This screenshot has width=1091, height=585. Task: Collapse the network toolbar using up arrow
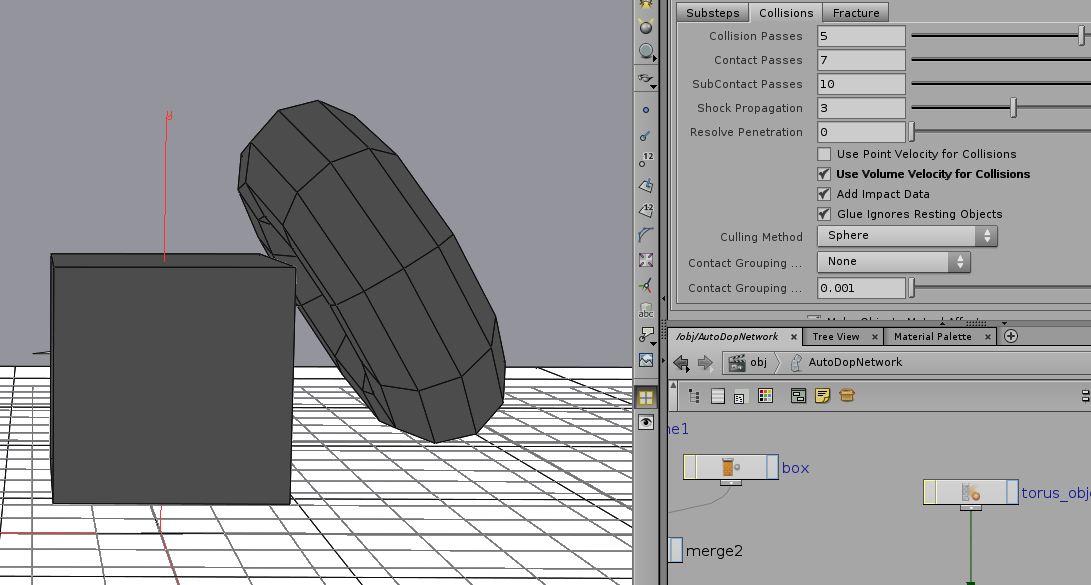[x=673, y=385]
